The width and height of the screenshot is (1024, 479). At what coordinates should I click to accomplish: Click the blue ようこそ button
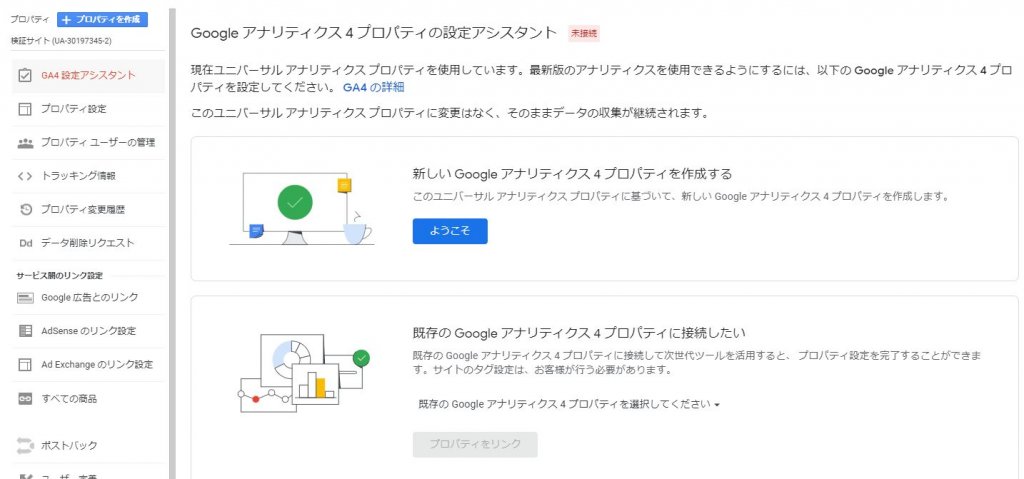[450, 231]
